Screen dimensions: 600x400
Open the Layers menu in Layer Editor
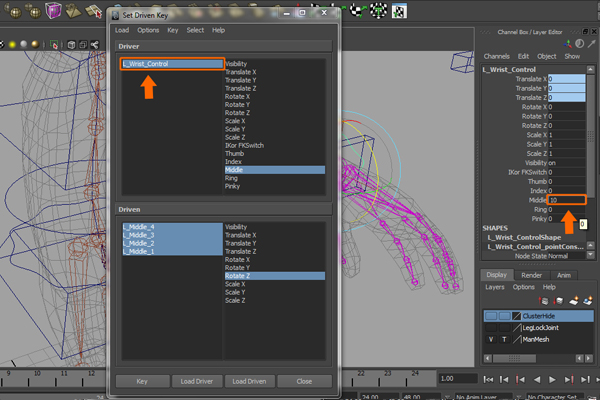tap(495, 287)
